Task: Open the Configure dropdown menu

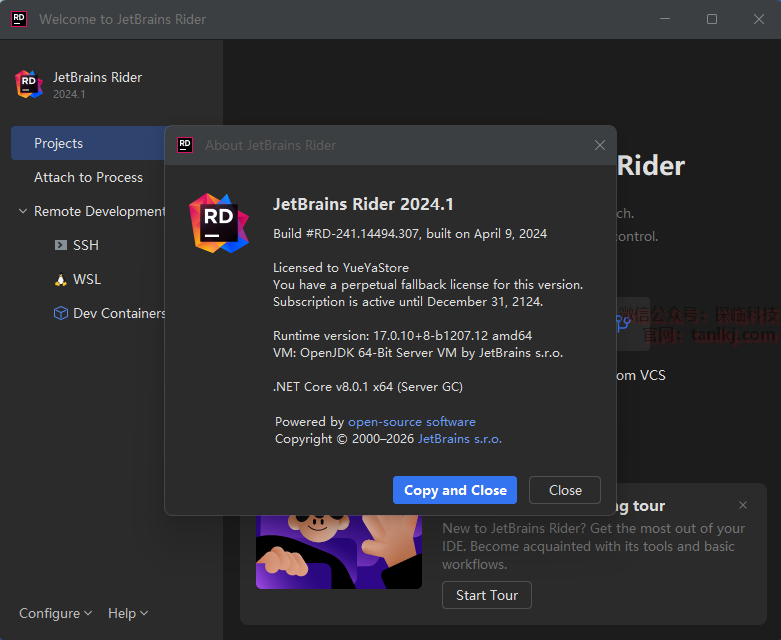Action: click(x=55, y=613)
